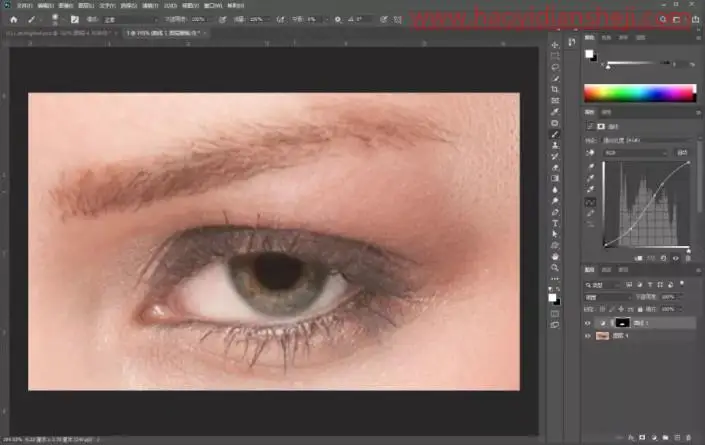Select the Brush tool in the toolbar

coord(555,134)
